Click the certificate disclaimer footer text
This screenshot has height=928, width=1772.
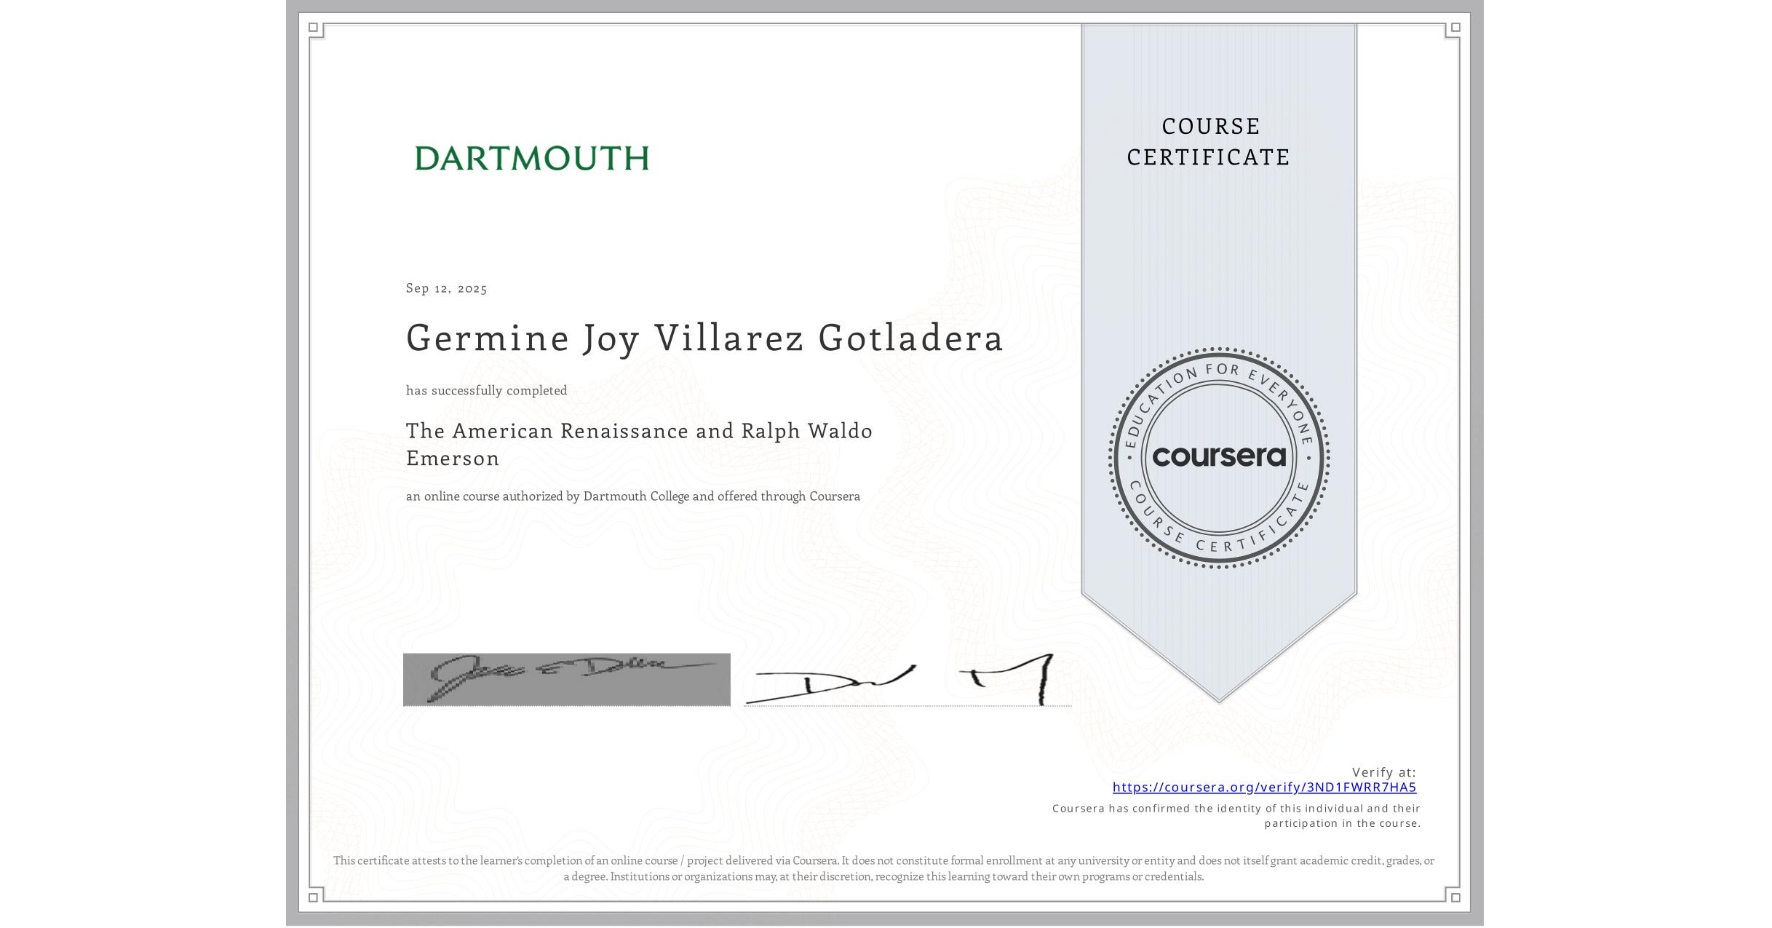(884, 868)
